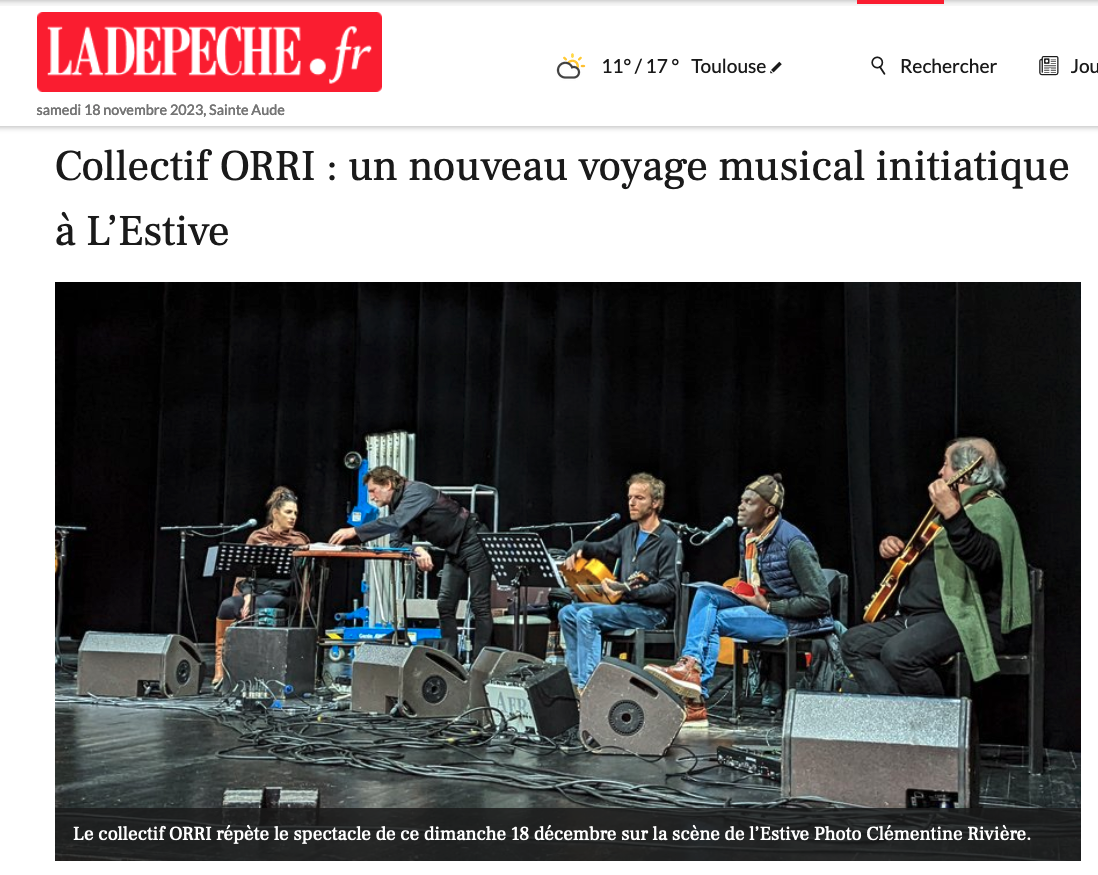Open the Rechercher search link
The height and width of the screenshot is (875, 1098).
pyautogui.click(x=948, y=66)
